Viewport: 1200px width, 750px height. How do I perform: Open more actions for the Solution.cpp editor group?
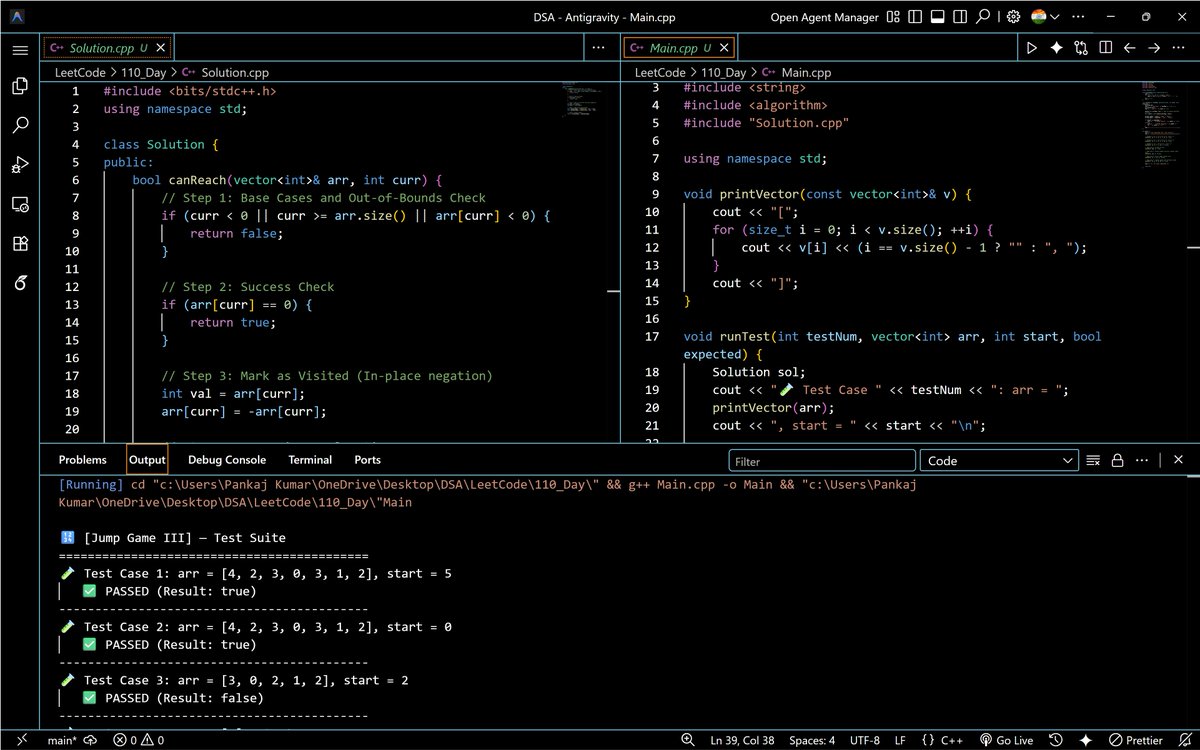click(x=598, y=48)
